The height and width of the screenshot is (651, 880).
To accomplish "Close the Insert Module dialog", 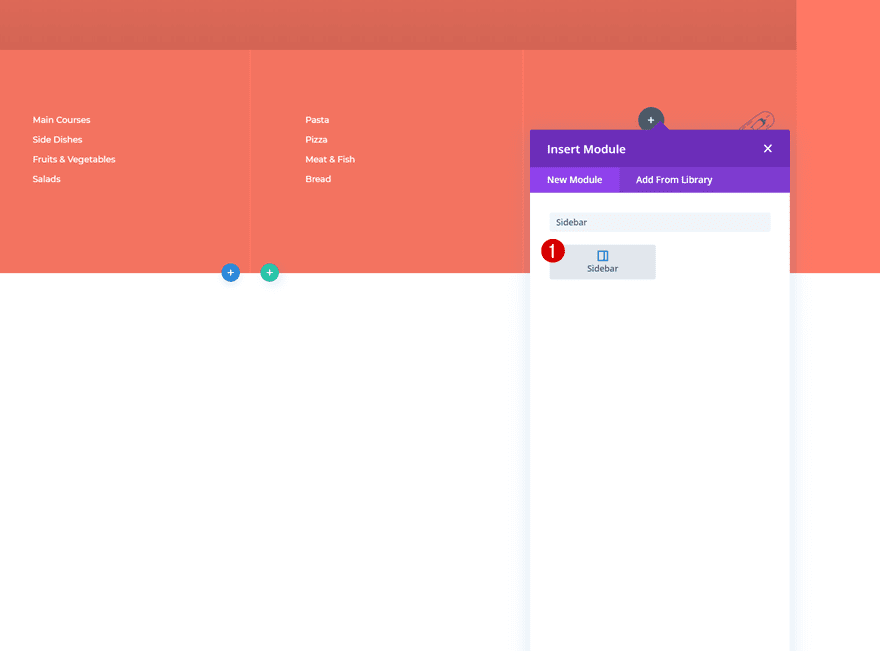I will (x=767, y=148).
